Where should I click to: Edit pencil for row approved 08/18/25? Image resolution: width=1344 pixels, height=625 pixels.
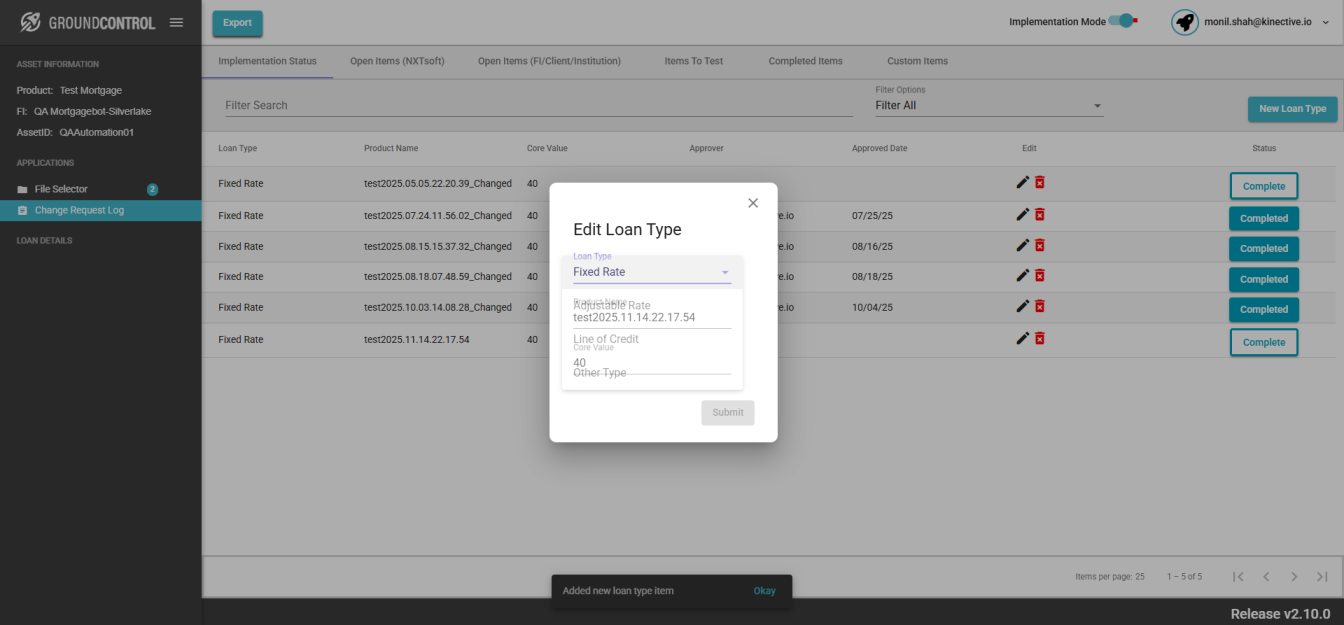click(1022, 275)
